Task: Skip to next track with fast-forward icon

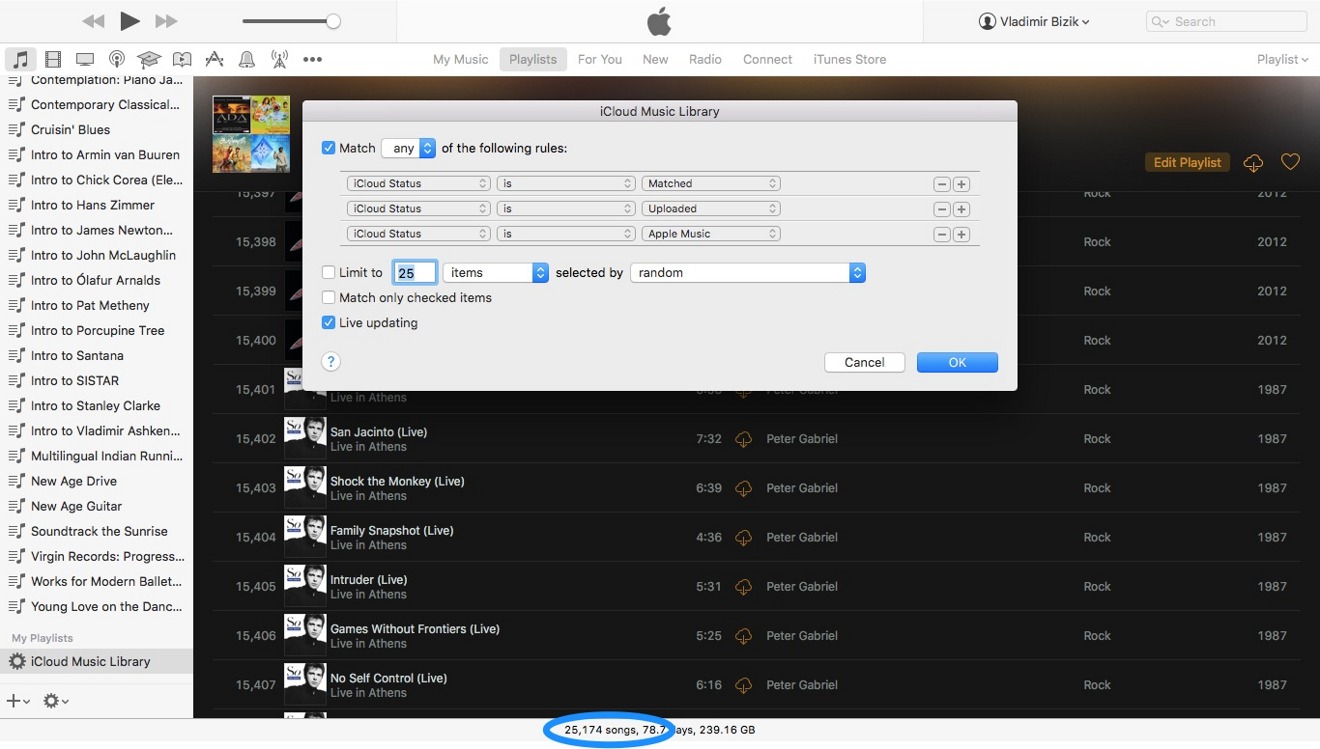Action: [166, 21]
